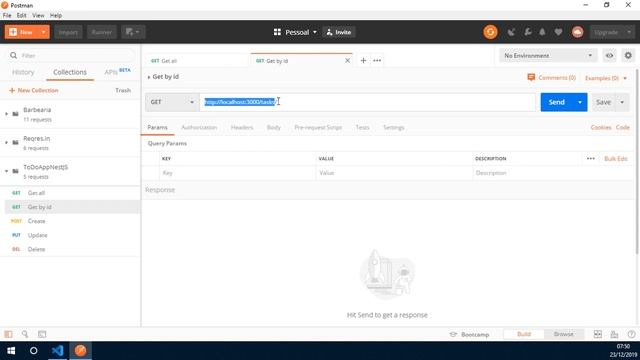
Task: Open the GET method dropdown
Action: point(172,102)
